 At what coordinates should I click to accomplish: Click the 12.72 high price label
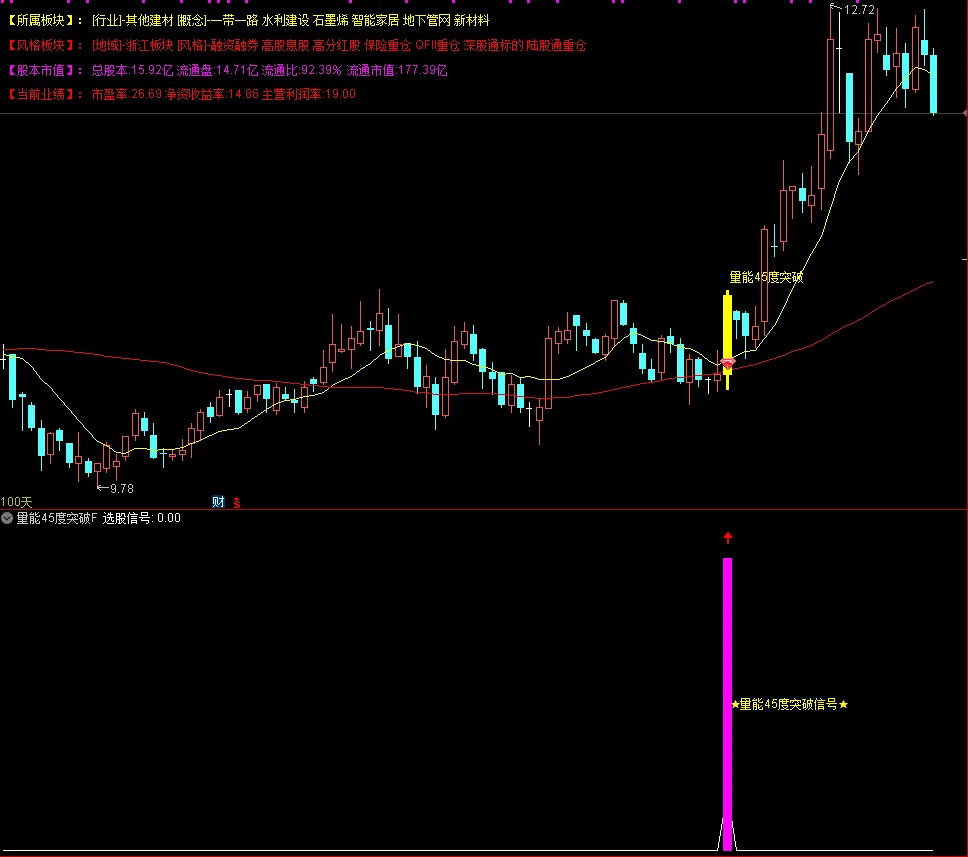pos(859,10)
